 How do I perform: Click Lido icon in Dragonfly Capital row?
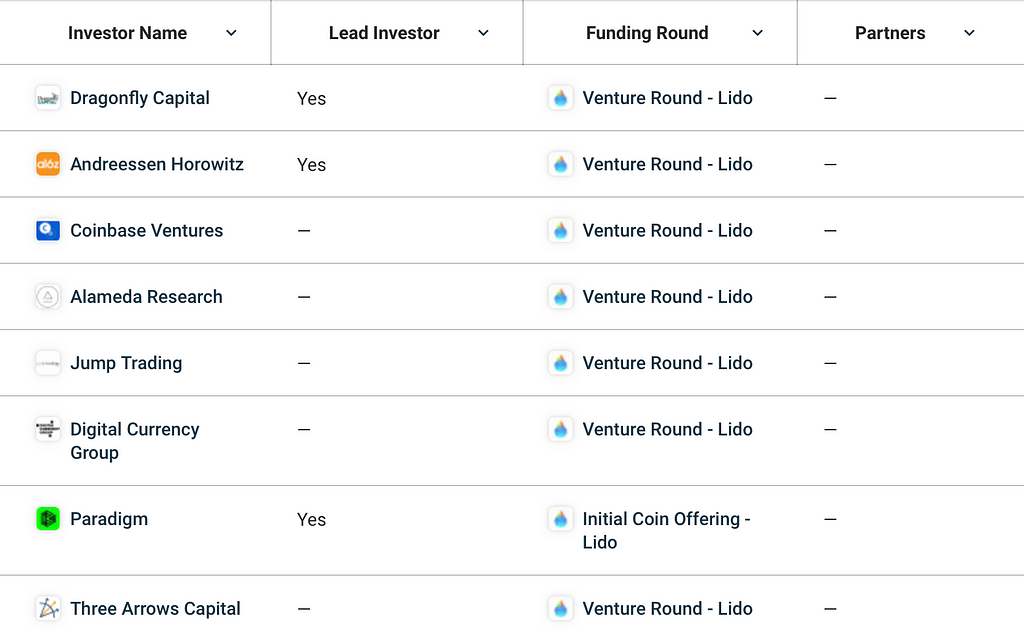[x=561, y=98]
